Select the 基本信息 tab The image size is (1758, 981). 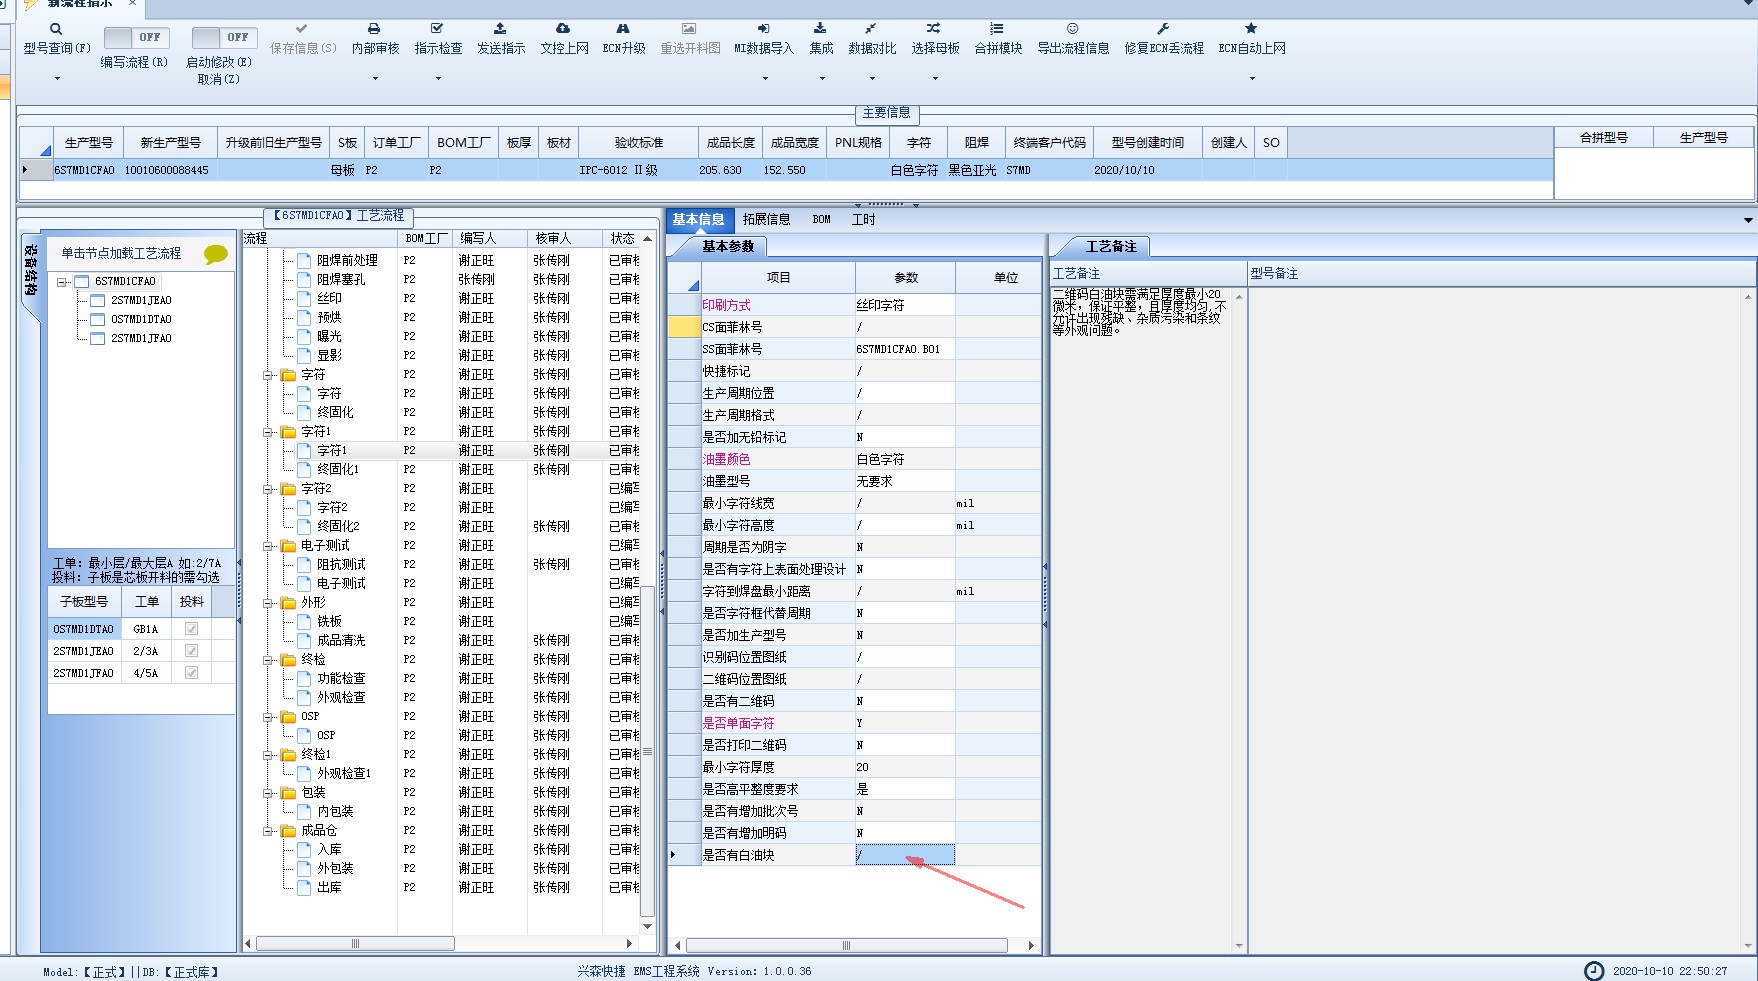tap(698, 220)
